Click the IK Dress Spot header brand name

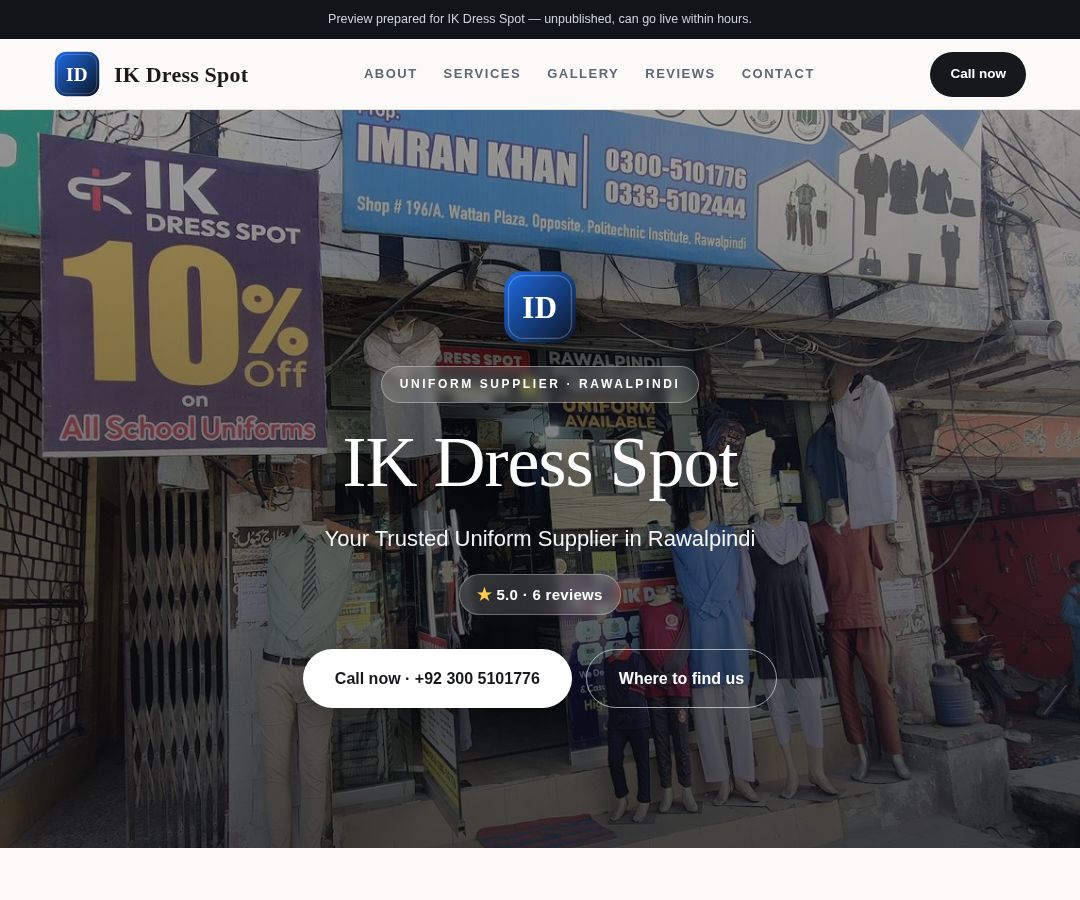pos(181,74)
